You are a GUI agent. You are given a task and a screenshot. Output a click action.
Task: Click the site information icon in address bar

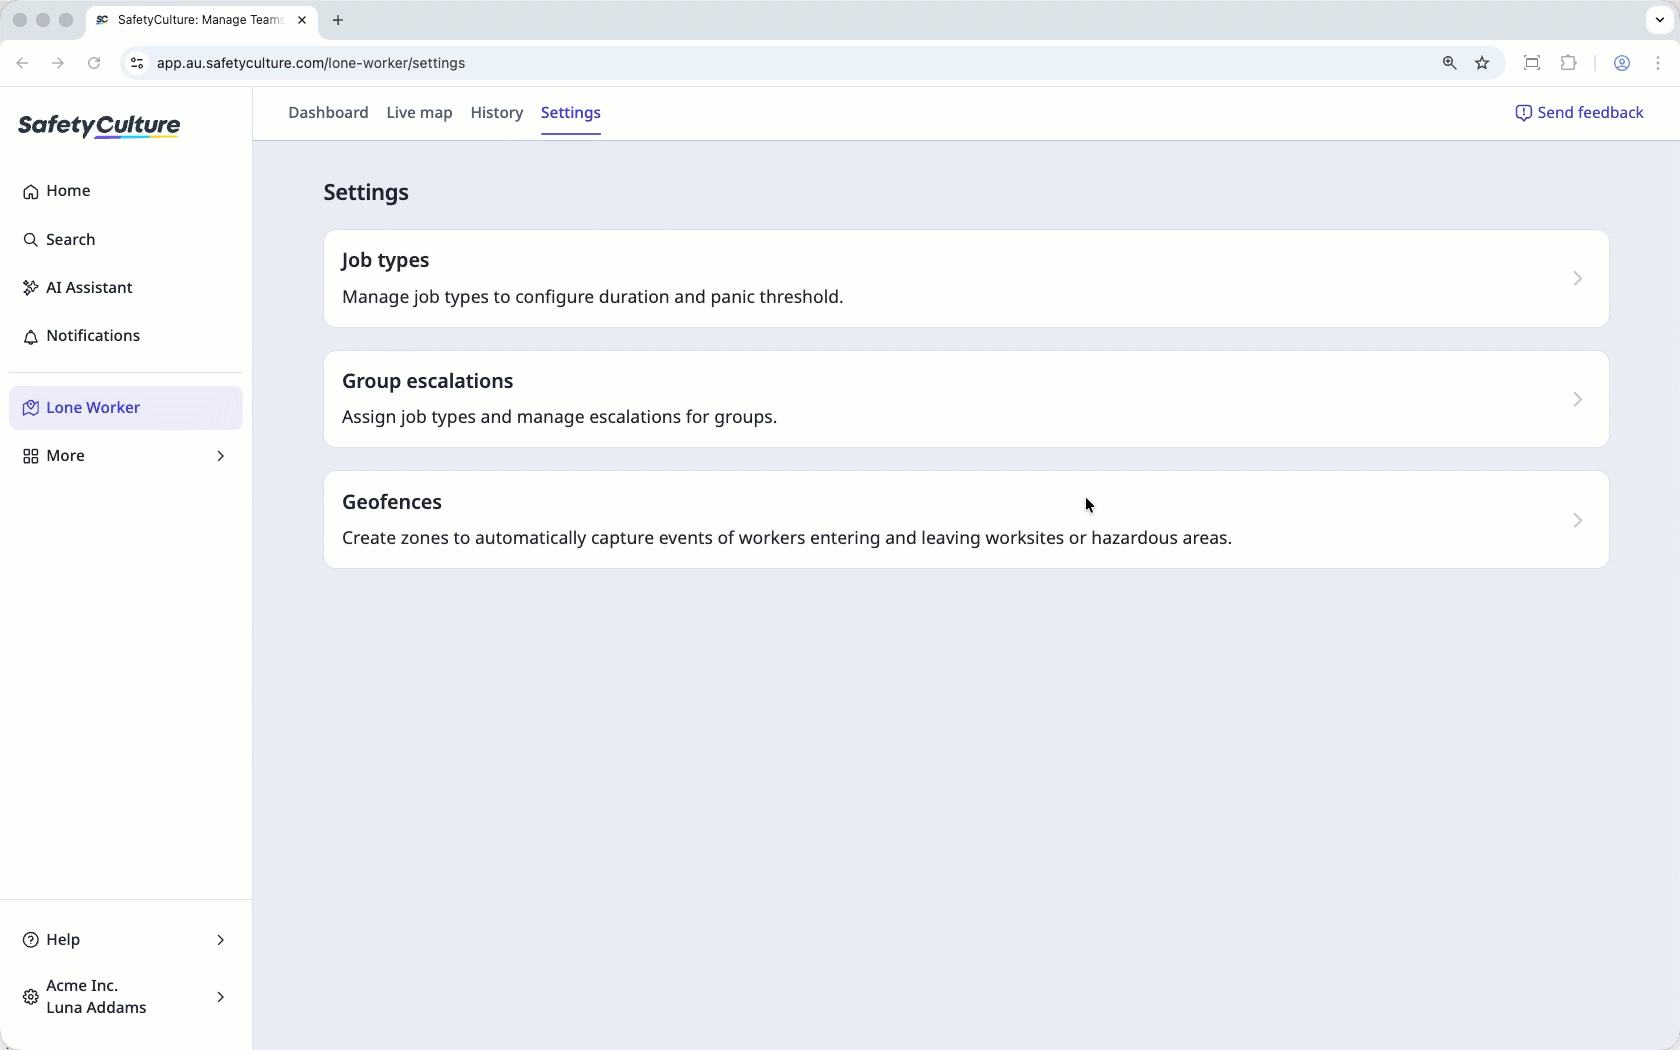137,63
